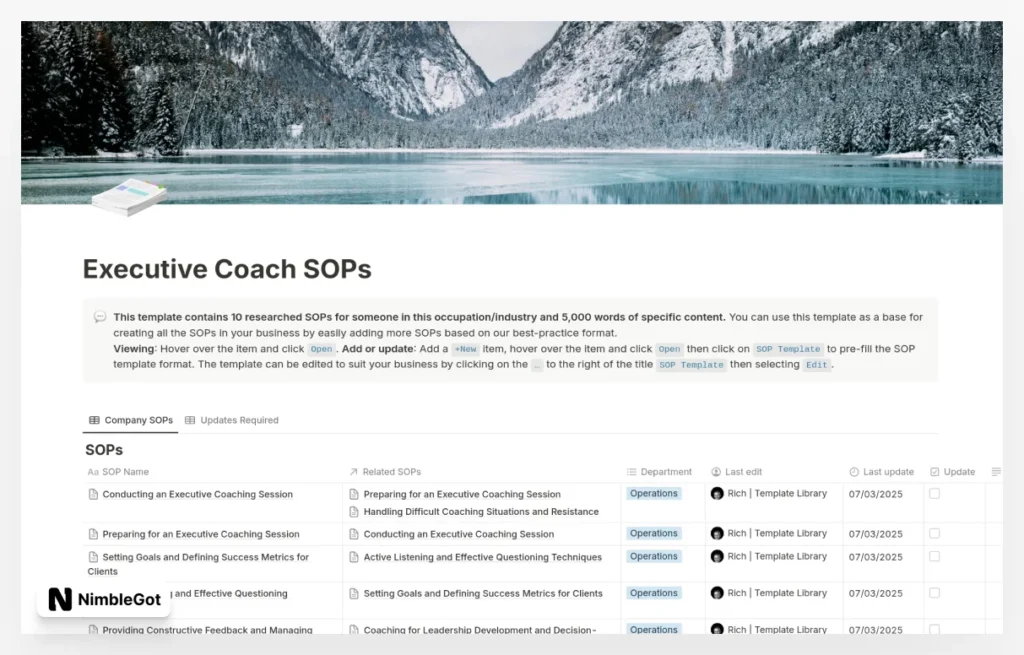This screenshot has height=655, width=1024.
Task: Check the Update checkbox for Conducting an Executive Coaching Session
Action: [x=936, y=494]
